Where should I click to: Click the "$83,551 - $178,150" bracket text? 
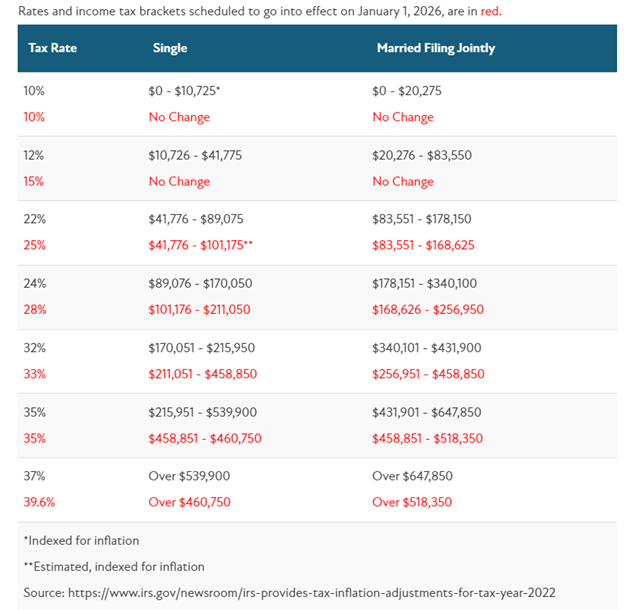pyautogui.click(x=435, y=219)
